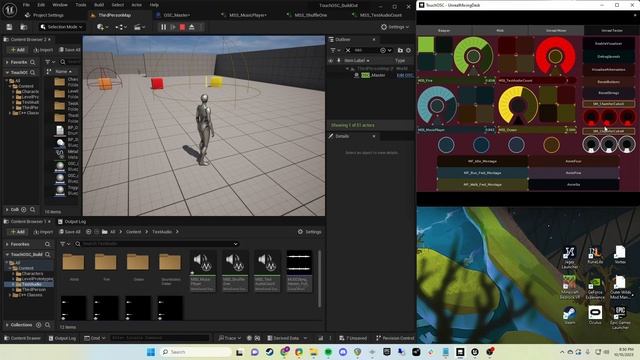
Task: Click Save All in Content Browser 1
Action: (69, 232)
